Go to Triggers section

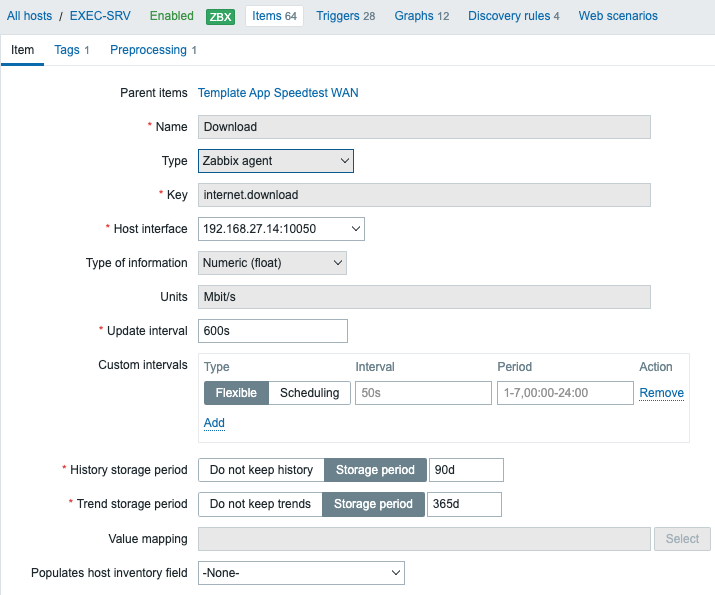pyautogui.click(x=345, y=16)
